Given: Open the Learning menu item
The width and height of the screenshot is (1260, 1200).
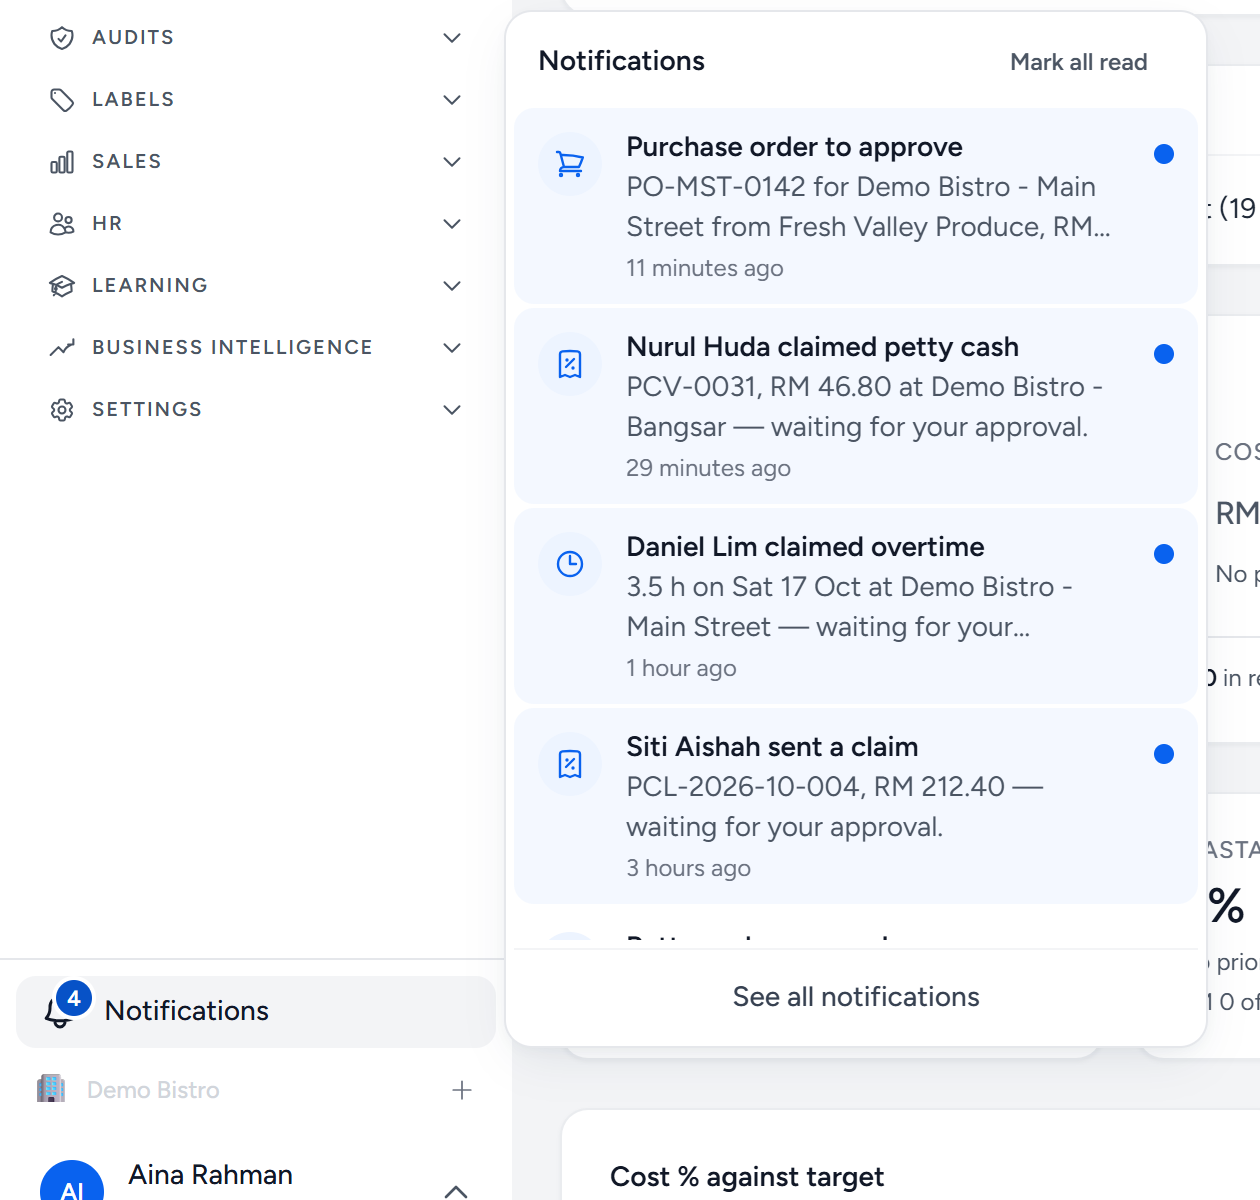Looking at the screenshot, I should (256, 286).
